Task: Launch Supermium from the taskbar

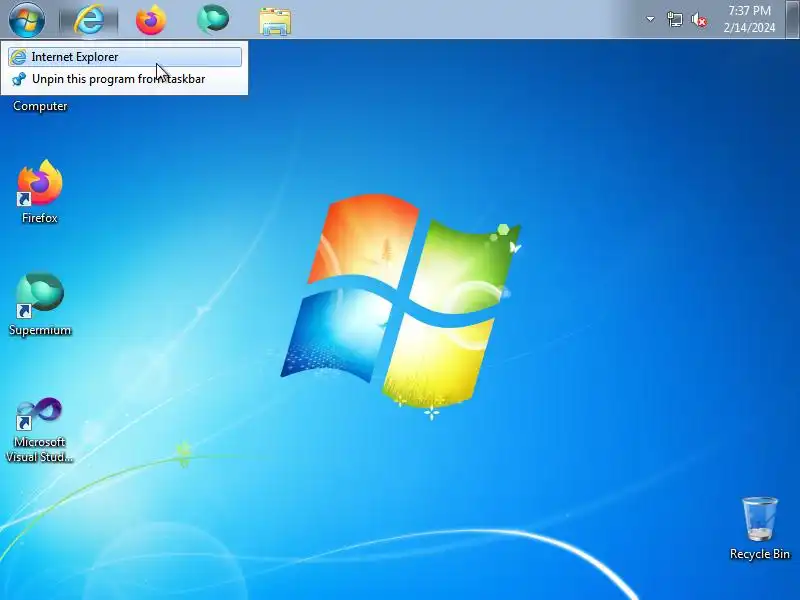Action: pos(213,19)
